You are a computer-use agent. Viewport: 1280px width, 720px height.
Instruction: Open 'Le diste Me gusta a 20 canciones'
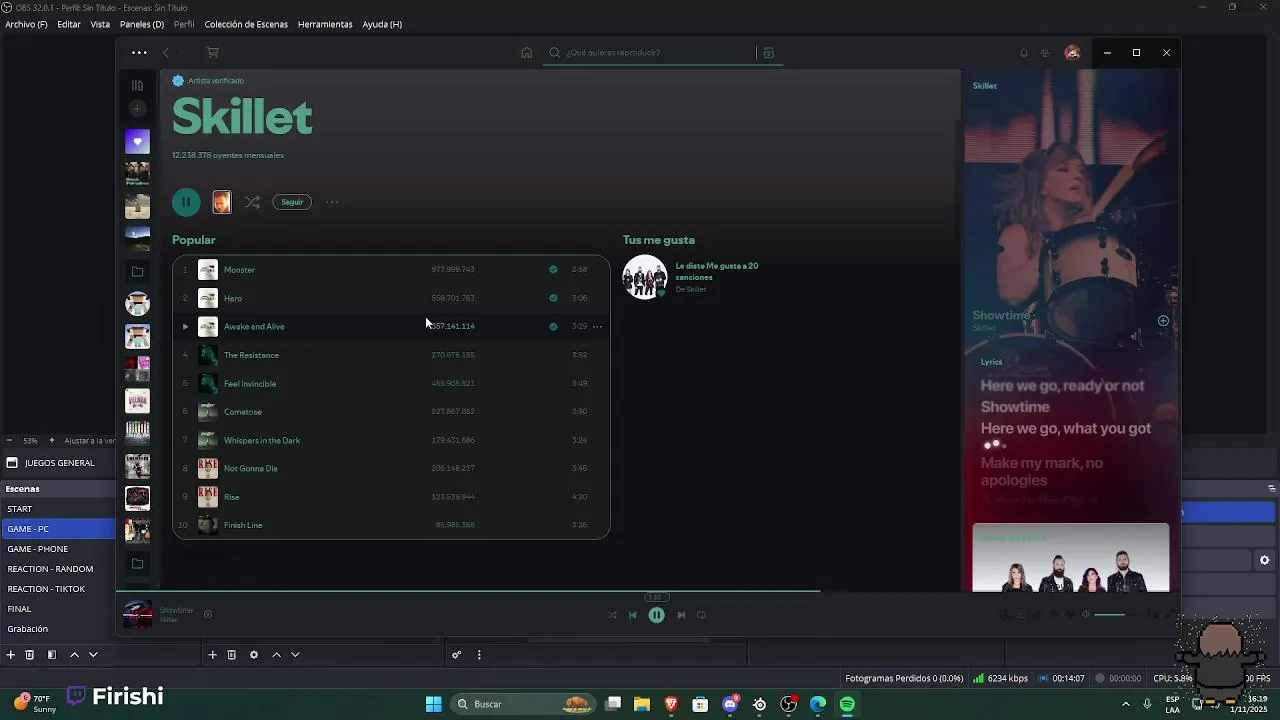717,270
